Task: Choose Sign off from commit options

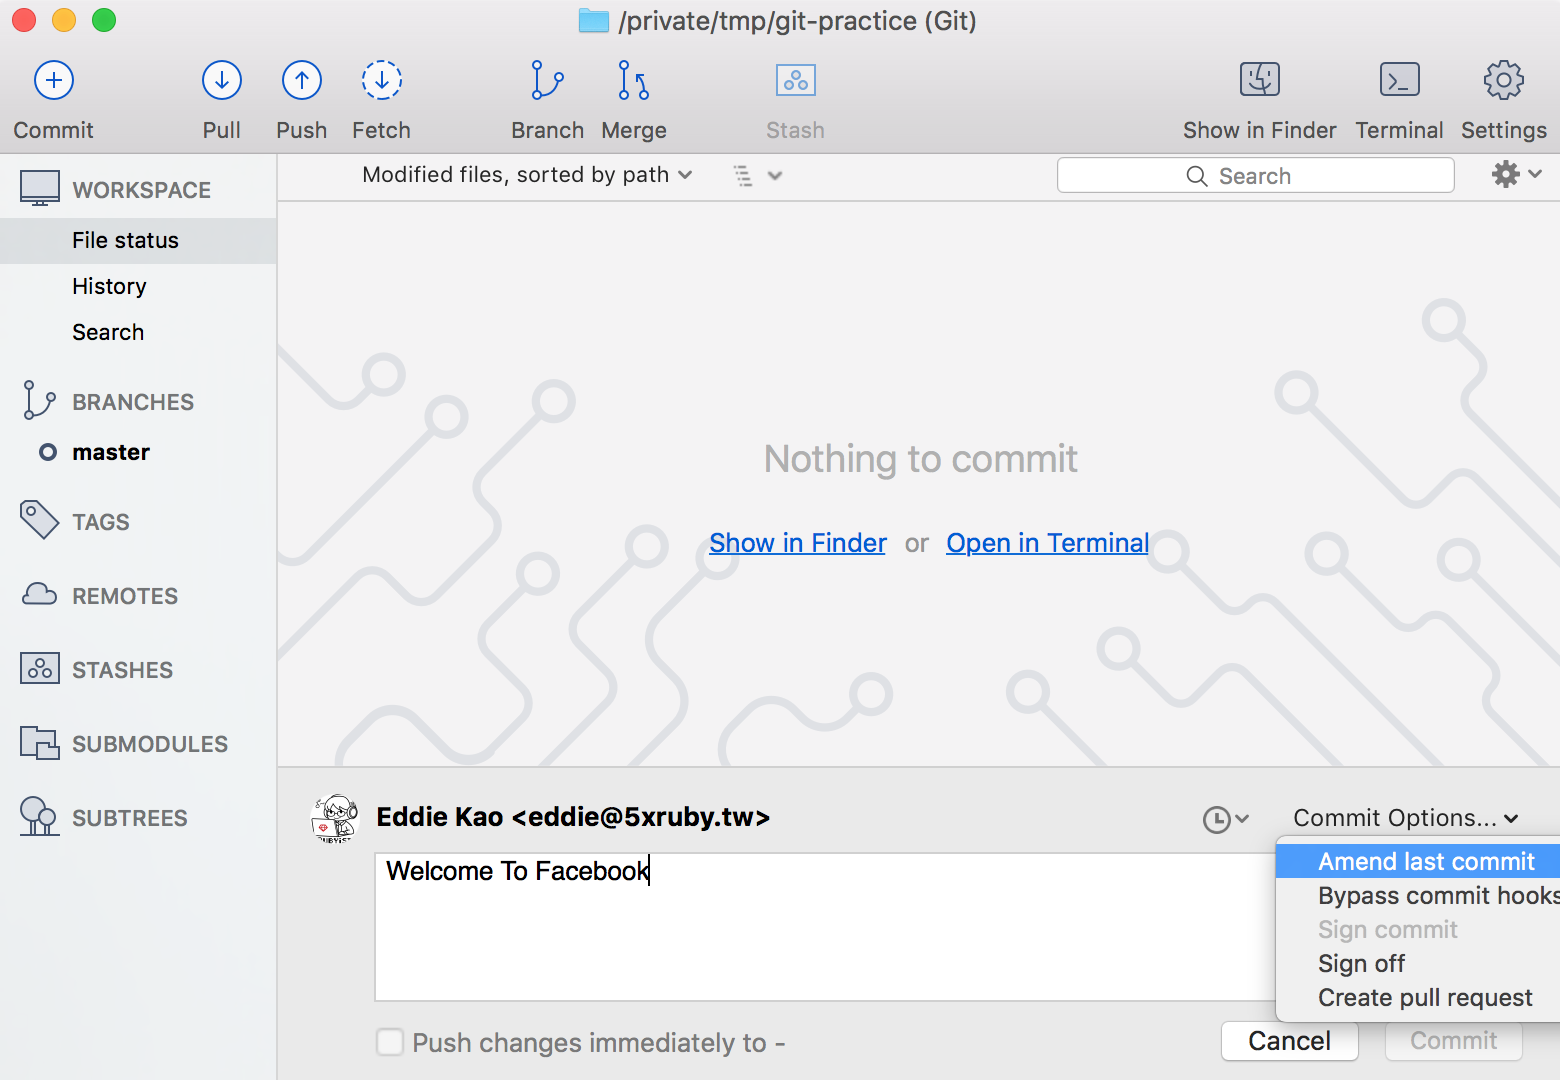Action: click(1361, 963)
